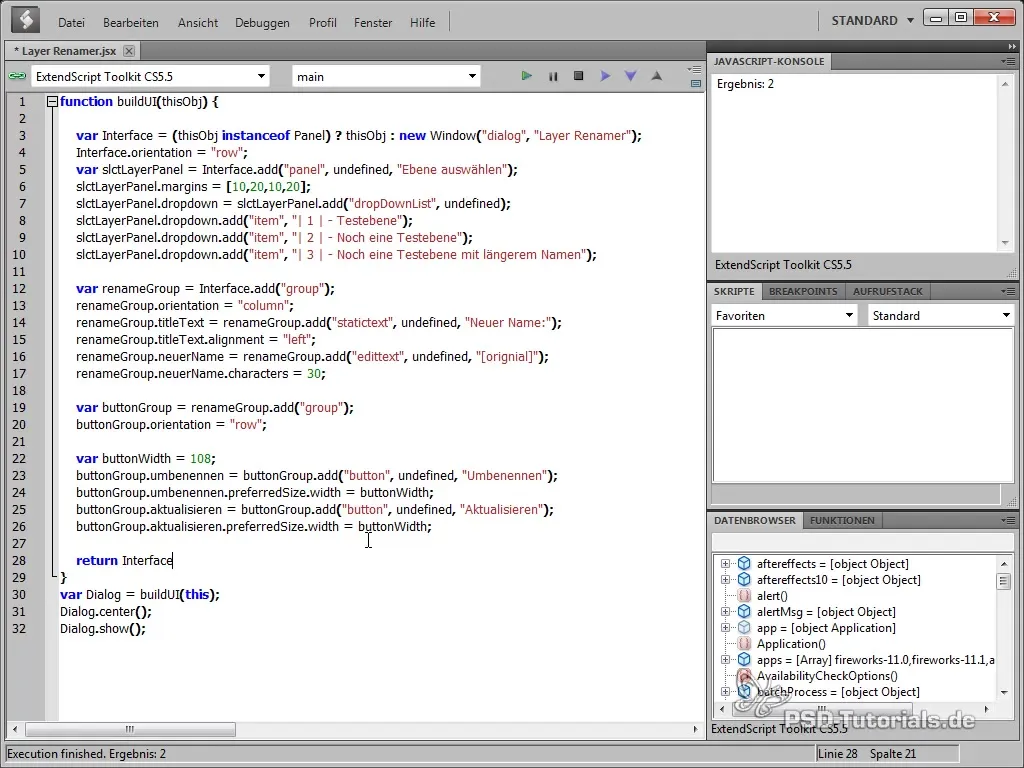Image resolution: width=1024 pixels, height=768 pixels.
Task: Click the cube icon next to app
Action: tap(744, 628)
